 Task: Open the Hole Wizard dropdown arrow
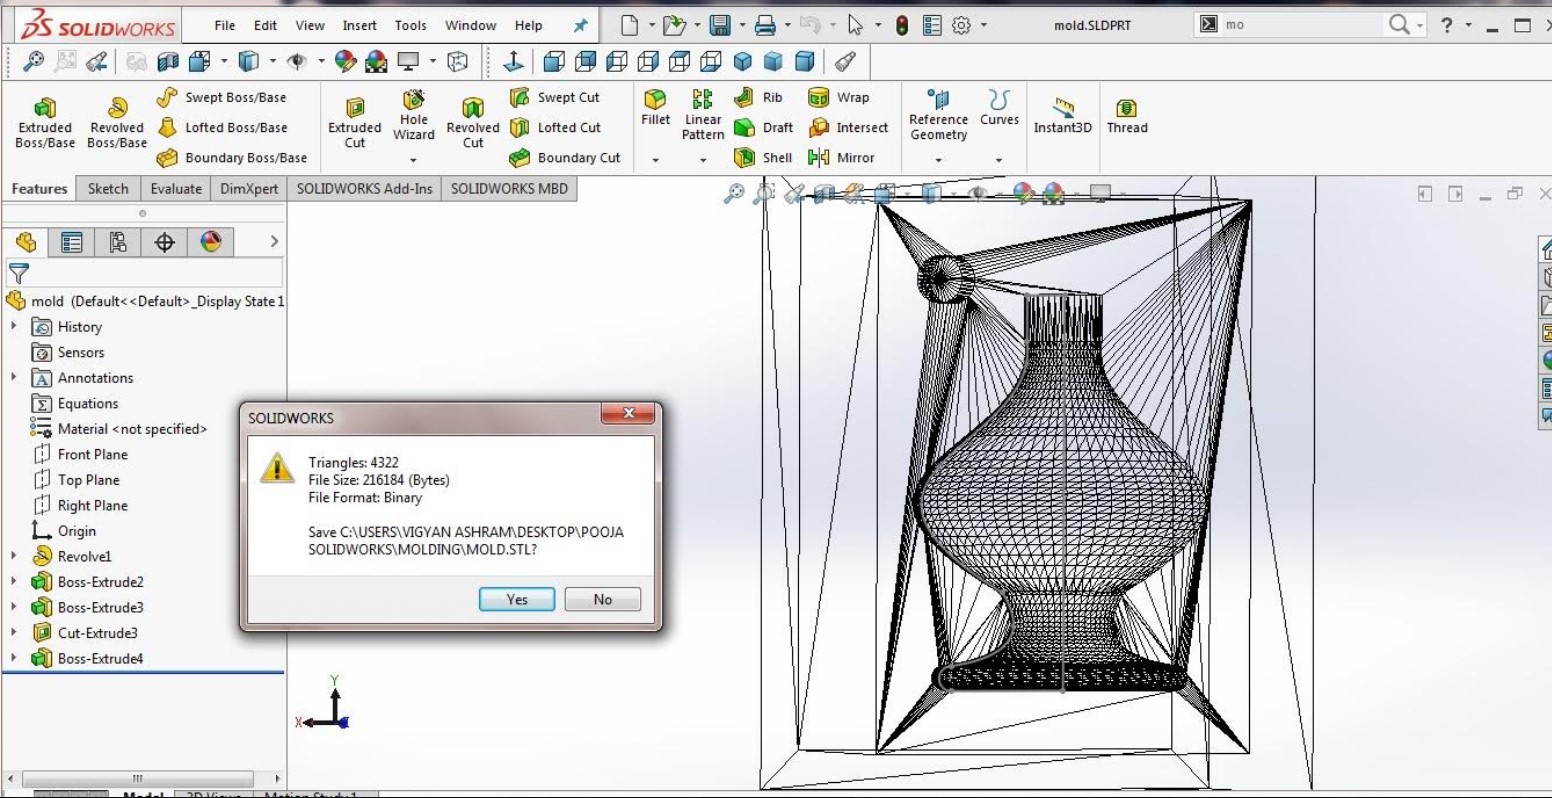414,160
